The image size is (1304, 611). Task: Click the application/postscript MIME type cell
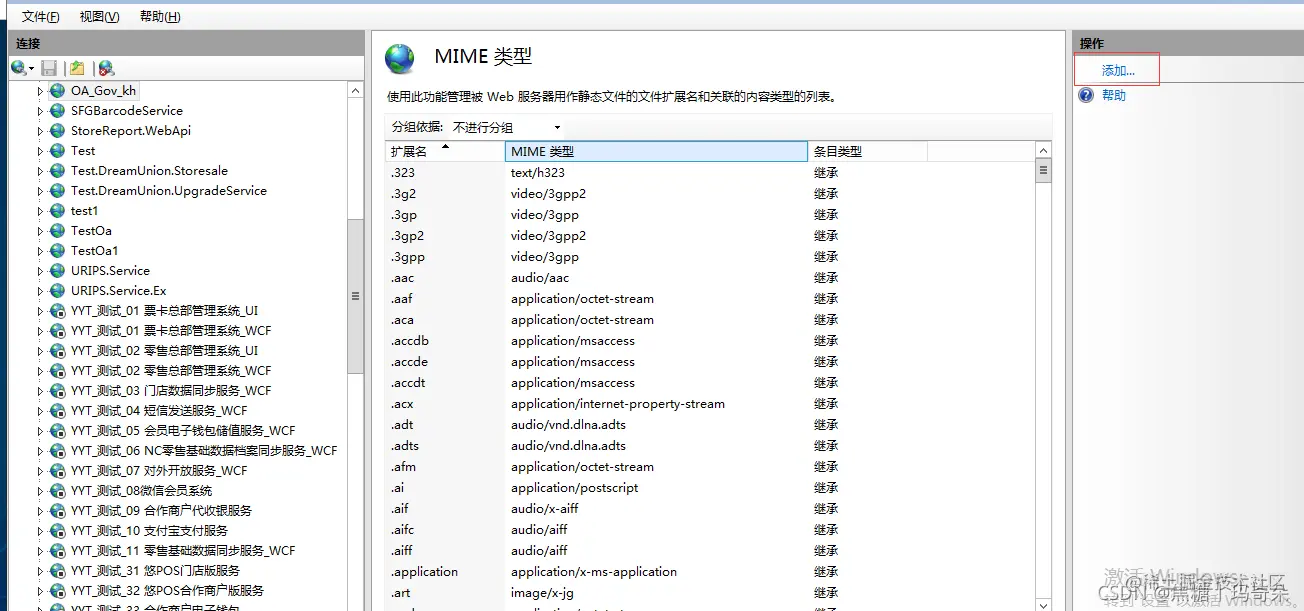point(574,487)
